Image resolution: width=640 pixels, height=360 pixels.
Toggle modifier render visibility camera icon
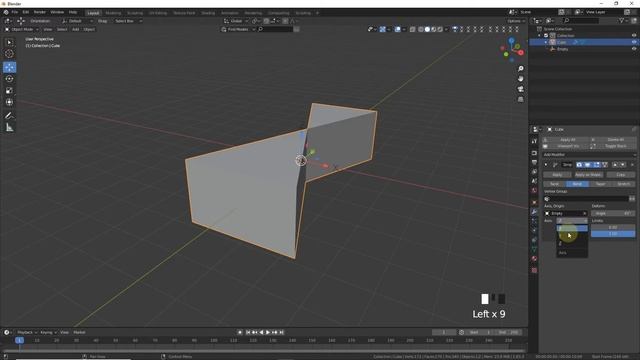click(579, 165)
